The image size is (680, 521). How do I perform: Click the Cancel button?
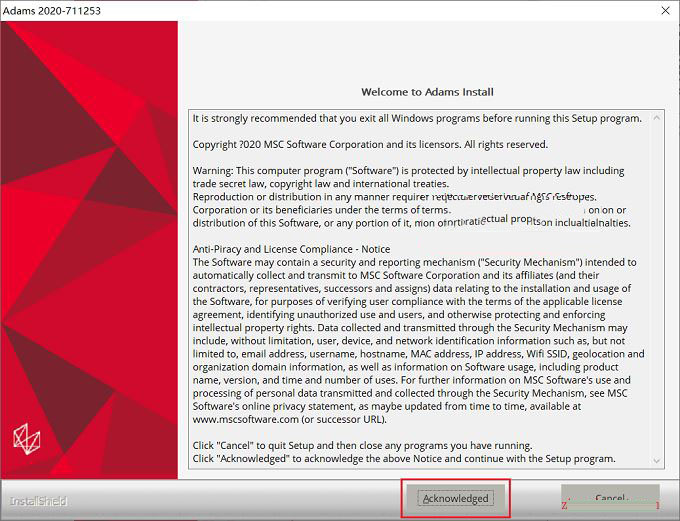point(611,498)
